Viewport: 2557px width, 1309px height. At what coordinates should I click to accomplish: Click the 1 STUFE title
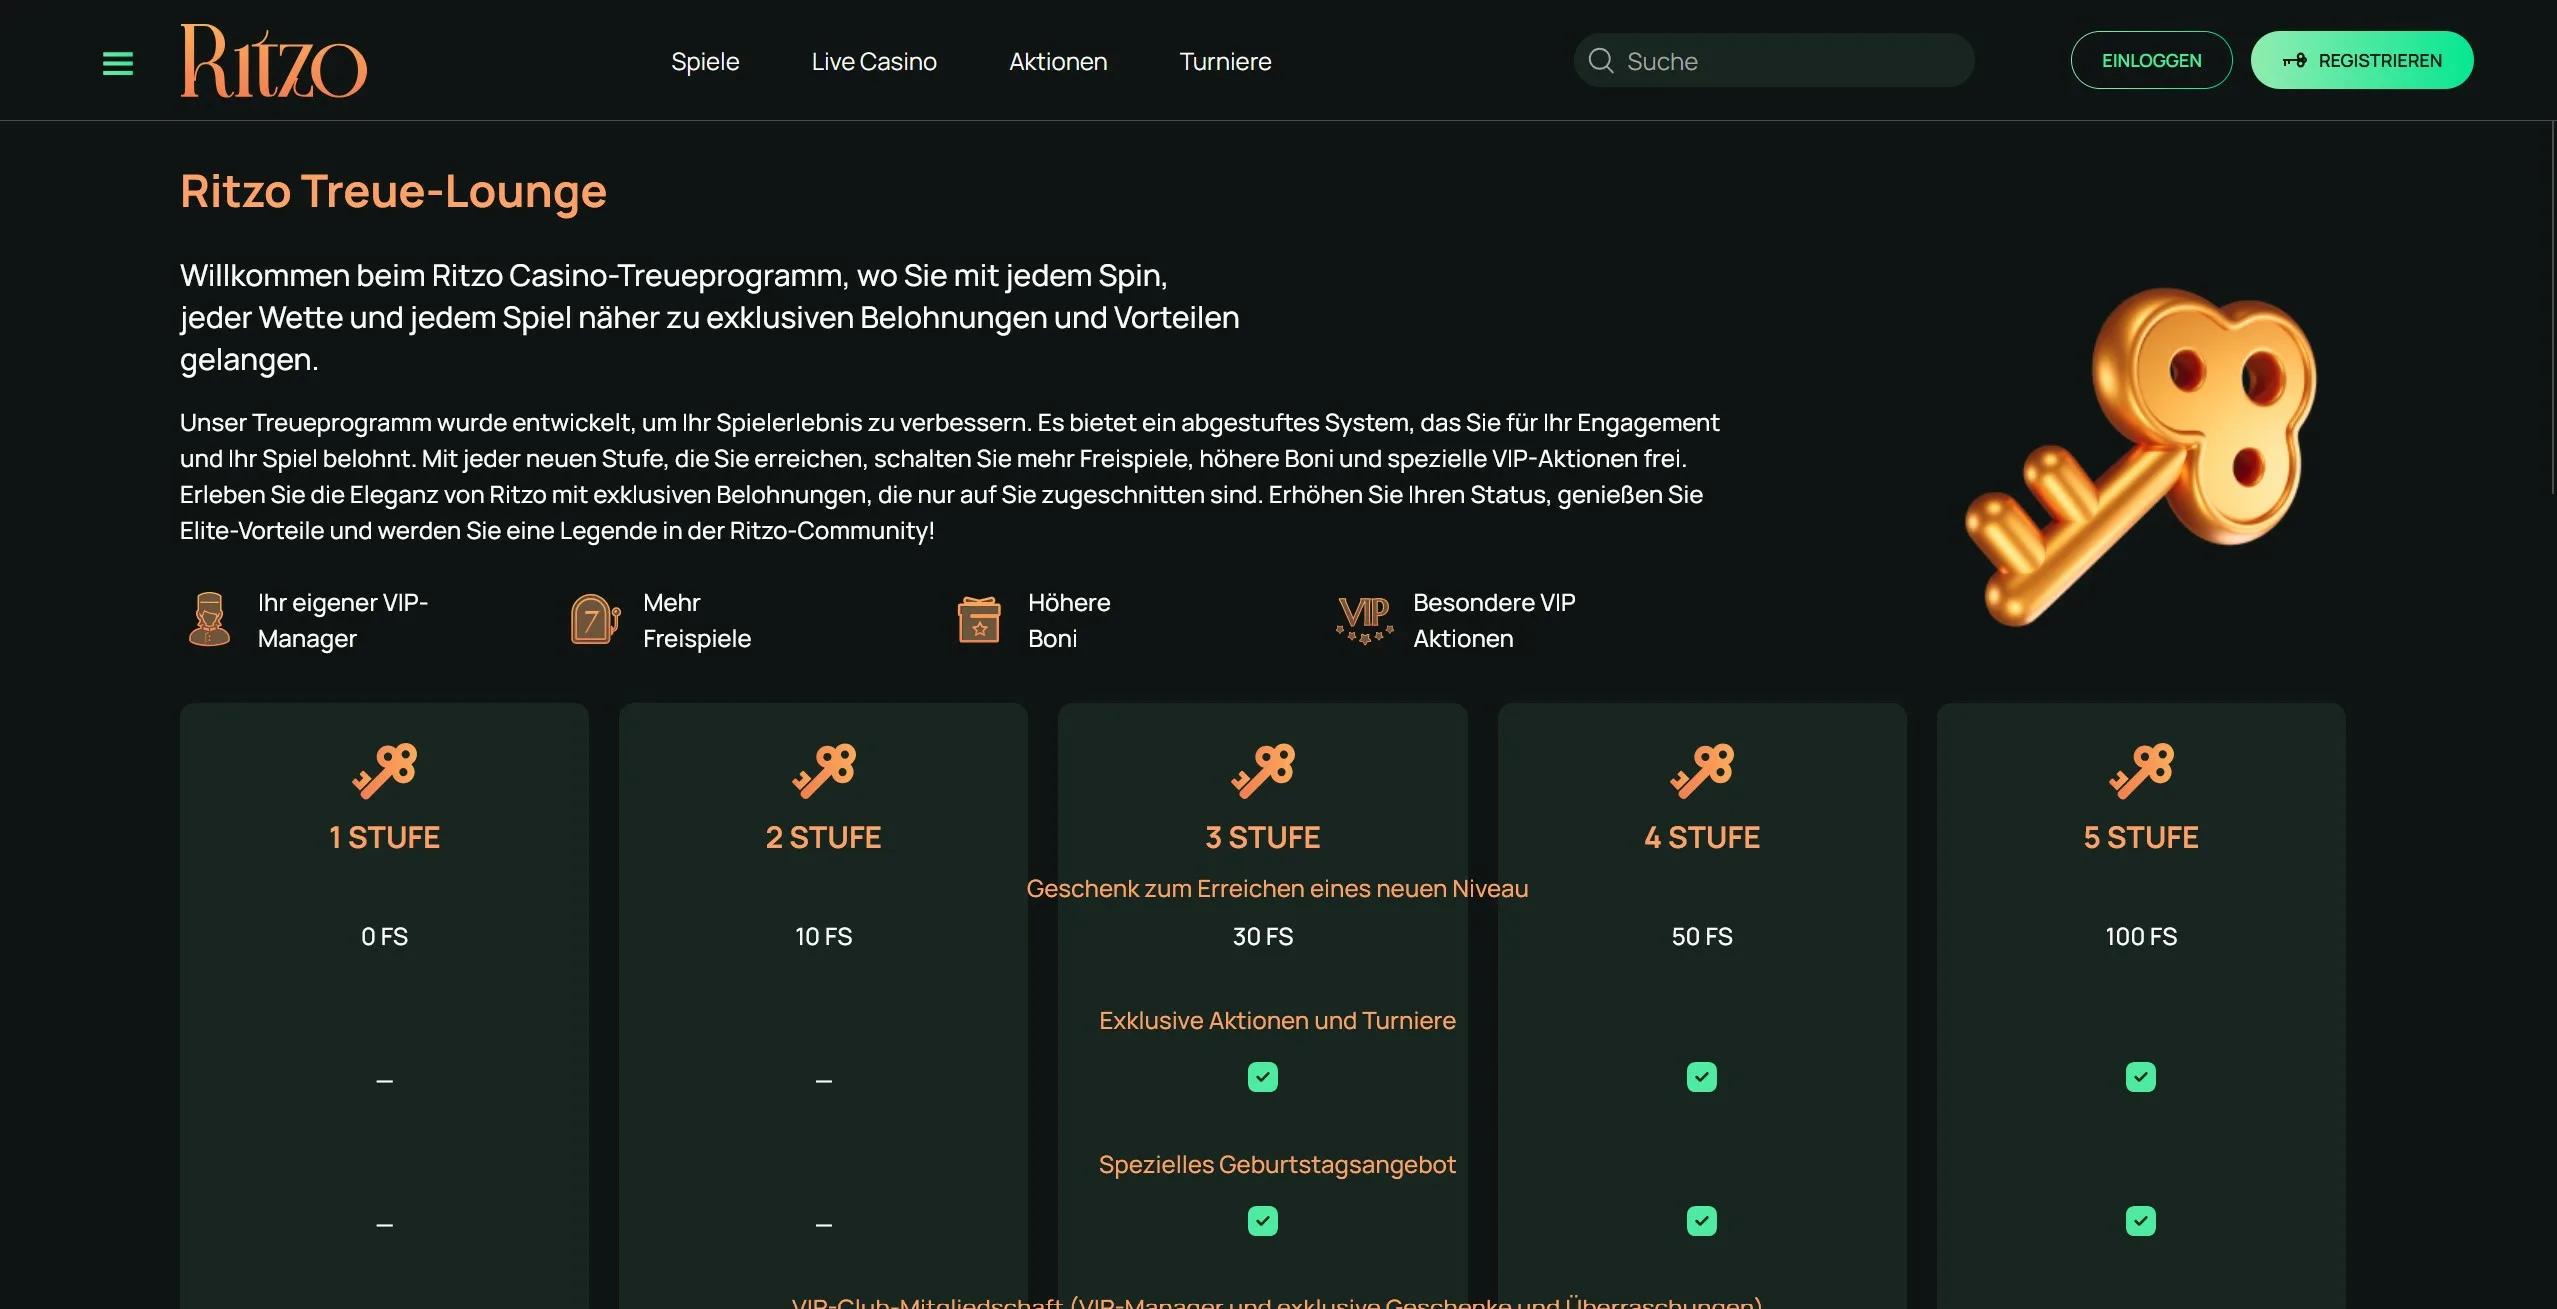(385, 837)
